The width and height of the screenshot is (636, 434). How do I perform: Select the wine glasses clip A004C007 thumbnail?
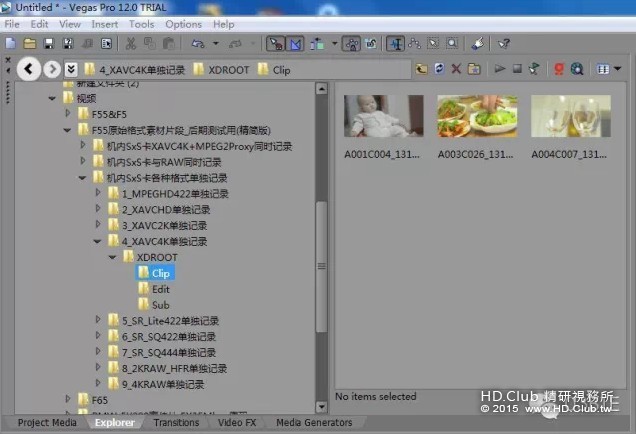coord(571,116)
